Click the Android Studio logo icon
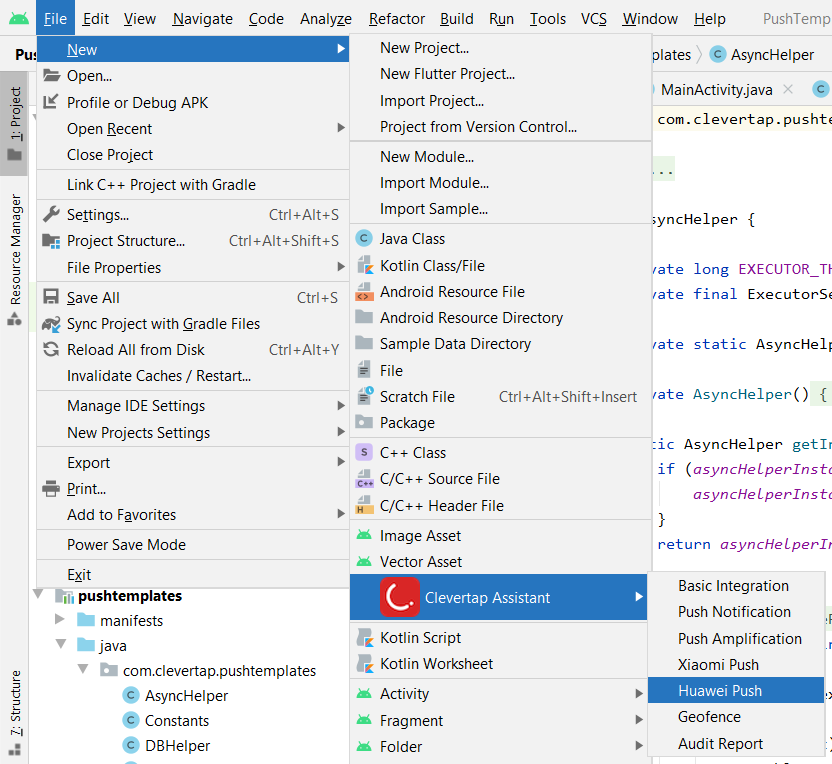This screenshot has width=832, height=764. click(x=19, y=19)
